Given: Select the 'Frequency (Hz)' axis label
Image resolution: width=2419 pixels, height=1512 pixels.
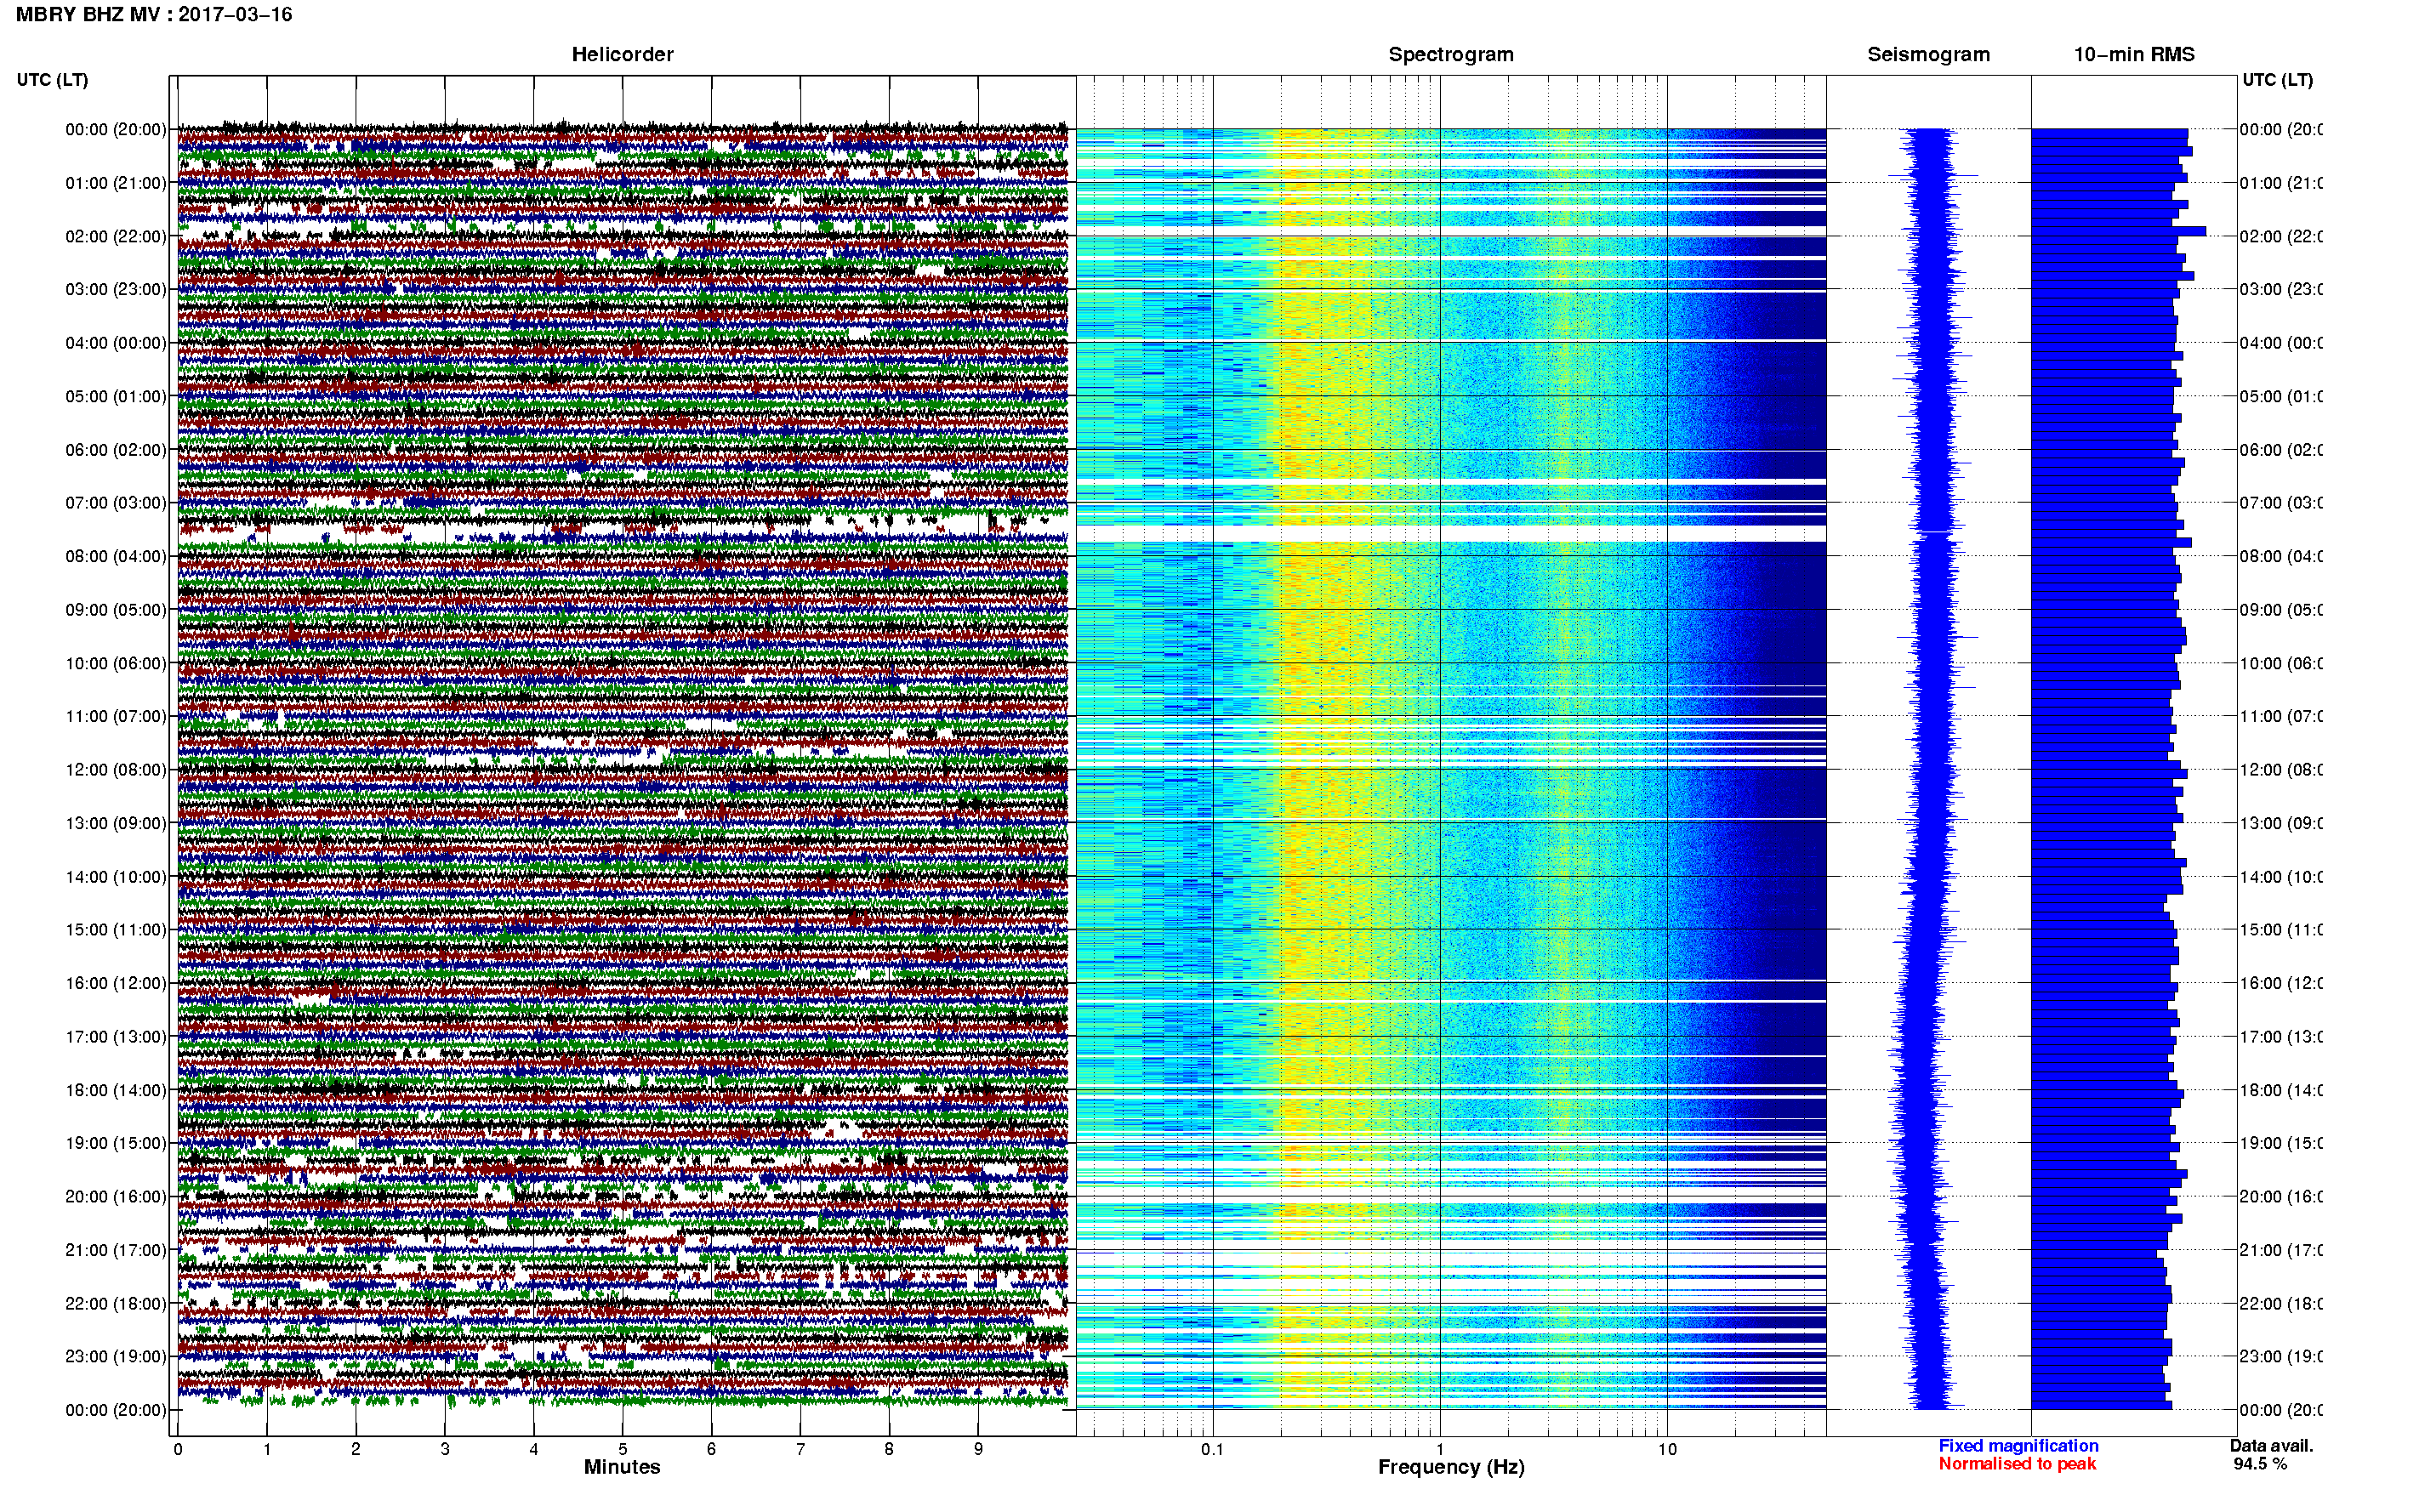Looking at the screenshot, I should pos(1451,1467).
